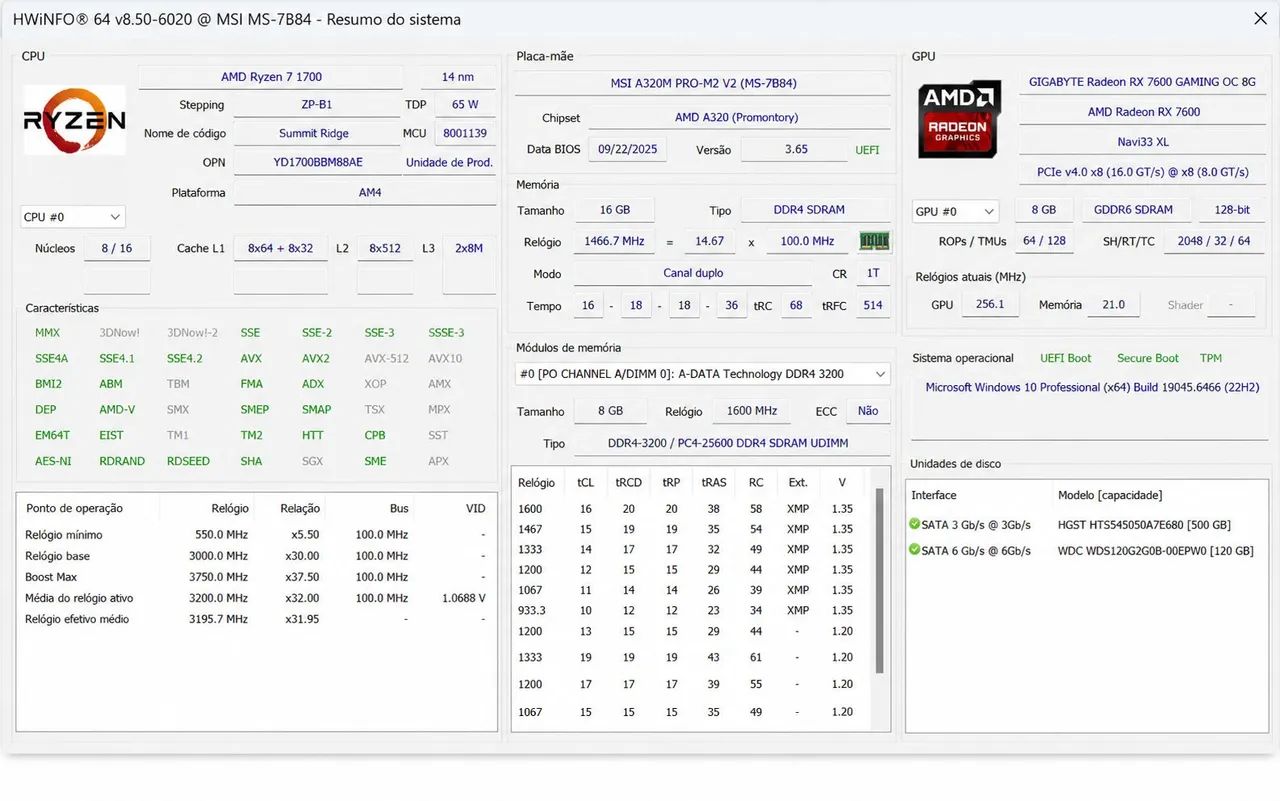Click the BIOS date 09/22/2025 value
1280x801 pixels.
(627, 149)
